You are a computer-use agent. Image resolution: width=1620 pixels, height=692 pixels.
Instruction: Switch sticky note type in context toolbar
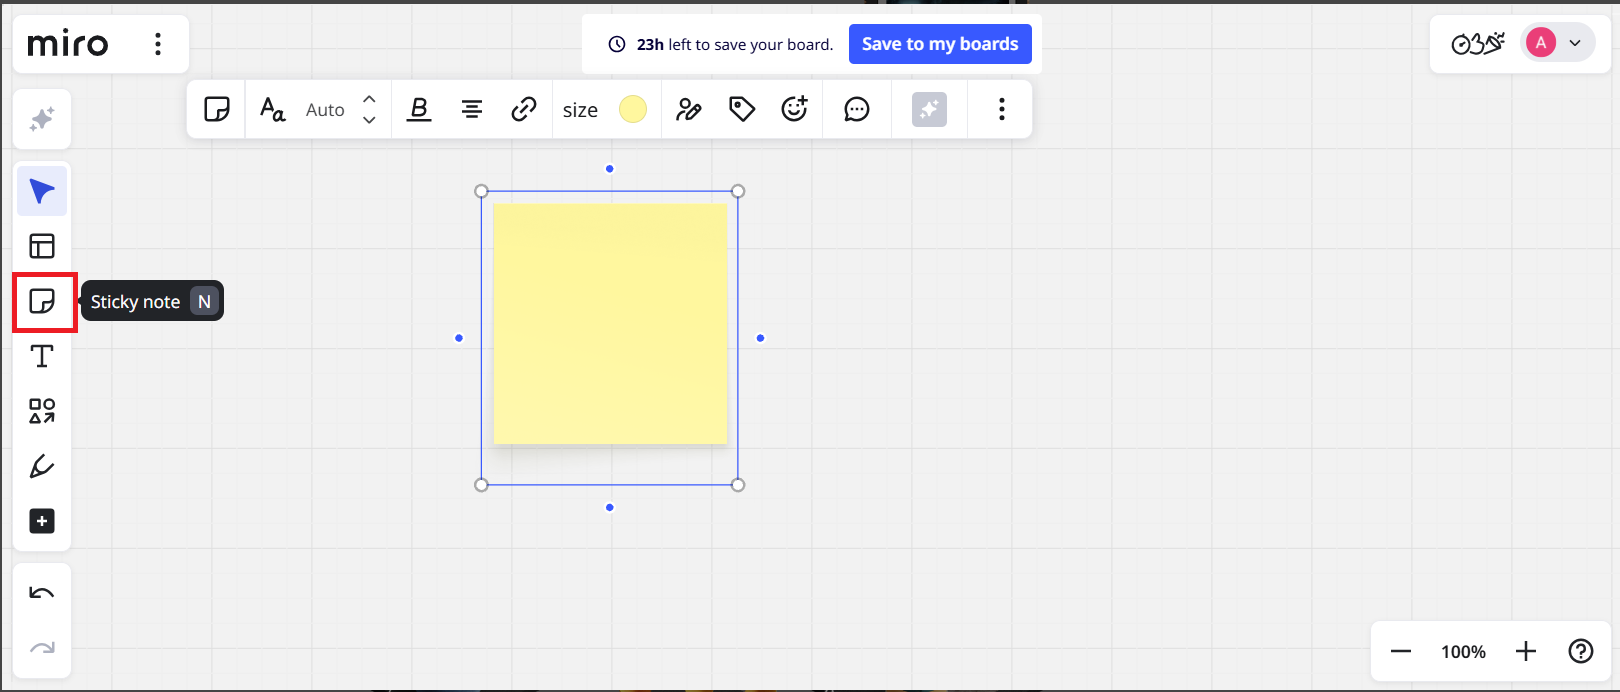pos(217,109)
